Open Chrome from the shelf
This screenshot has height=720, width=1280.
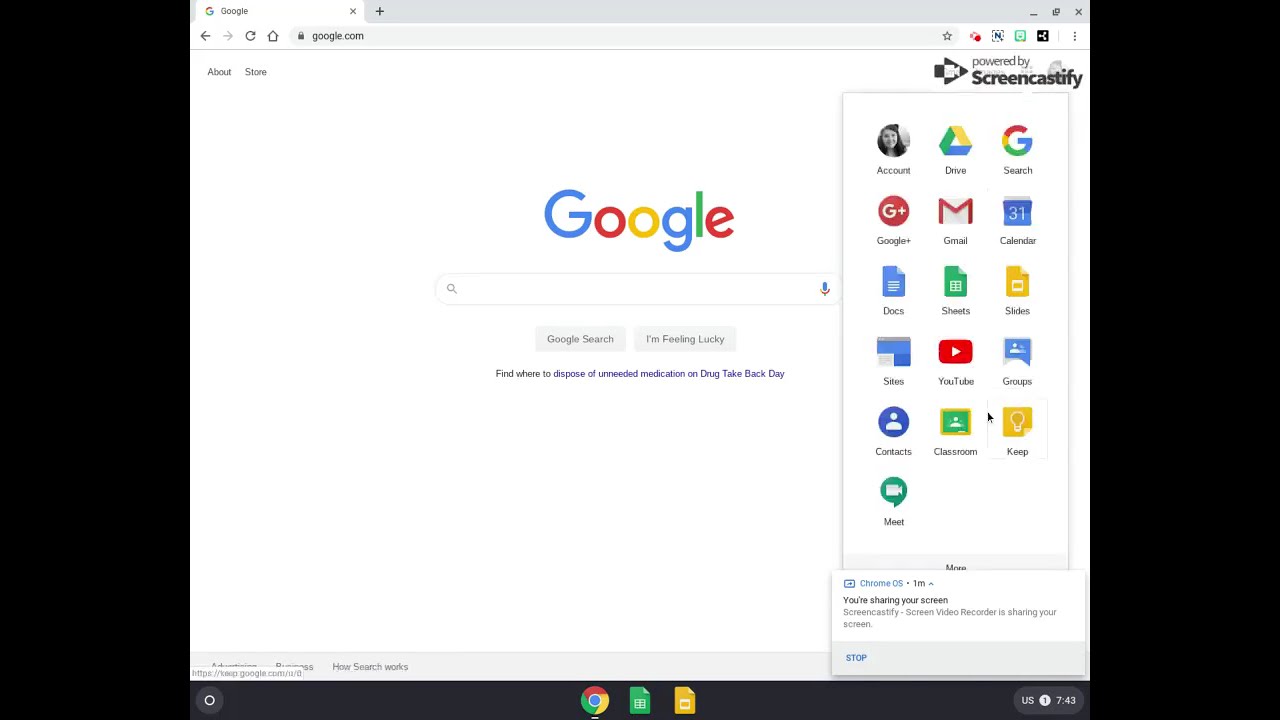tap(595, 701)
